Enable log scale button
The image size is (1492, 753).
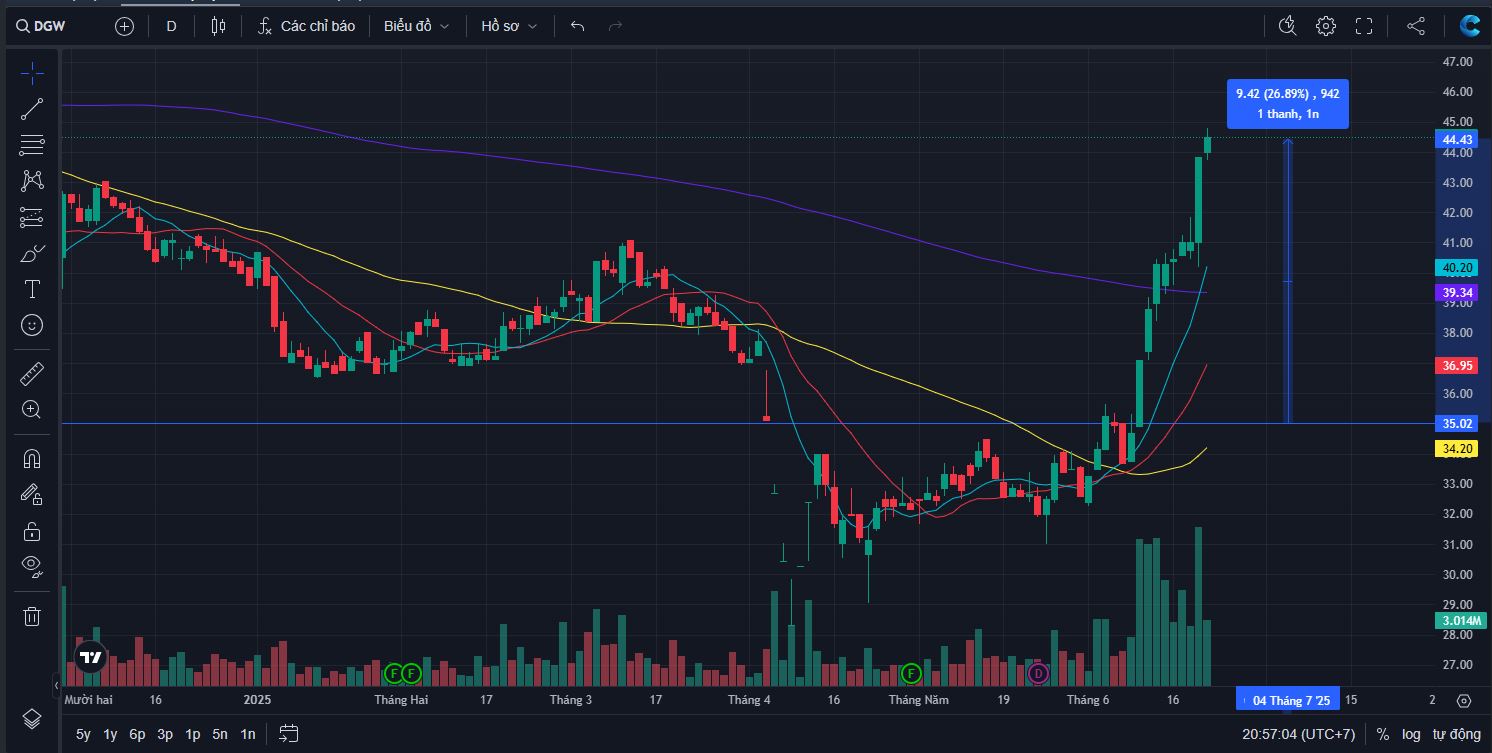coord(1411,734)
